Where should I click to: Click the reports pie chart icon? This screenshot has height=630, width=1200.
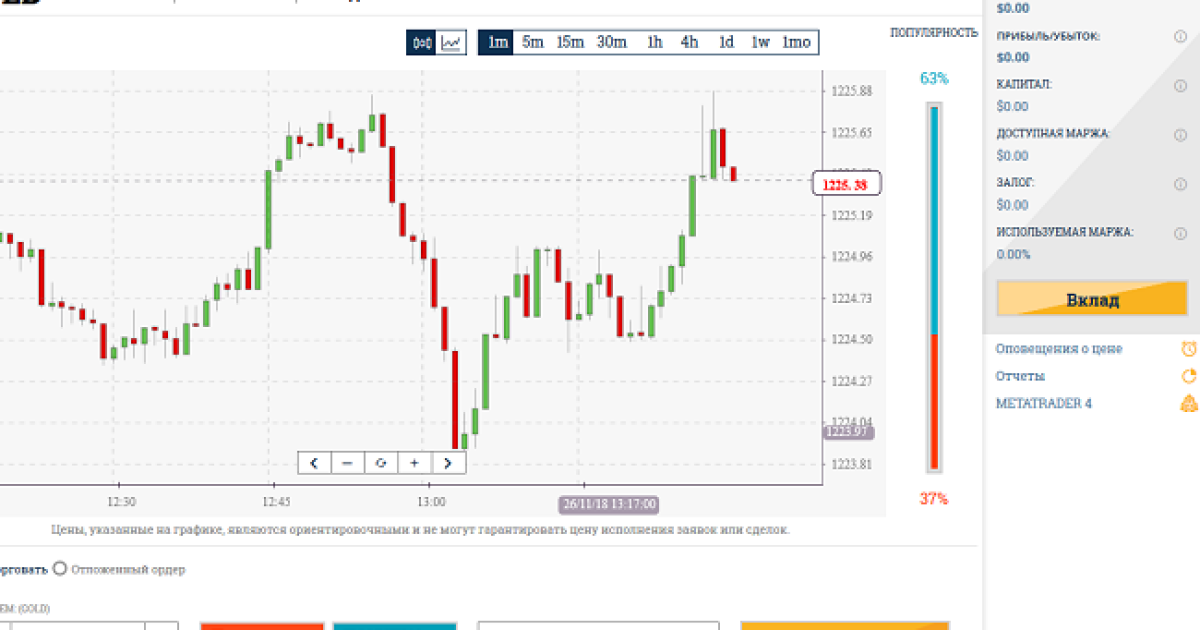tap(1189, 377)
